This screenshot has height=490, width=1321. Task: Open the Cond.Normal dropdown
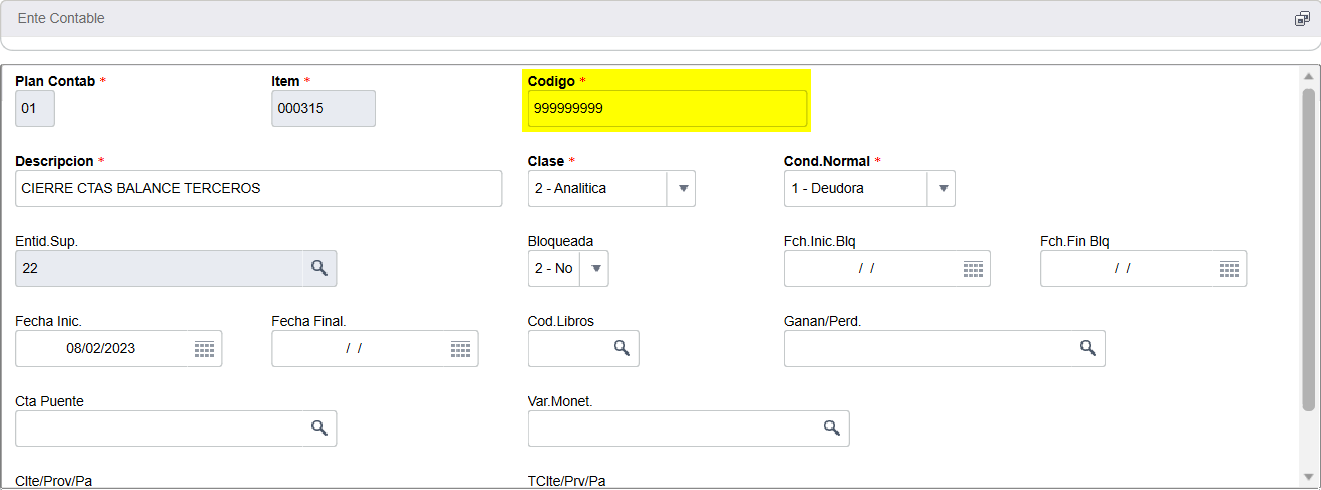pos(941,188)
